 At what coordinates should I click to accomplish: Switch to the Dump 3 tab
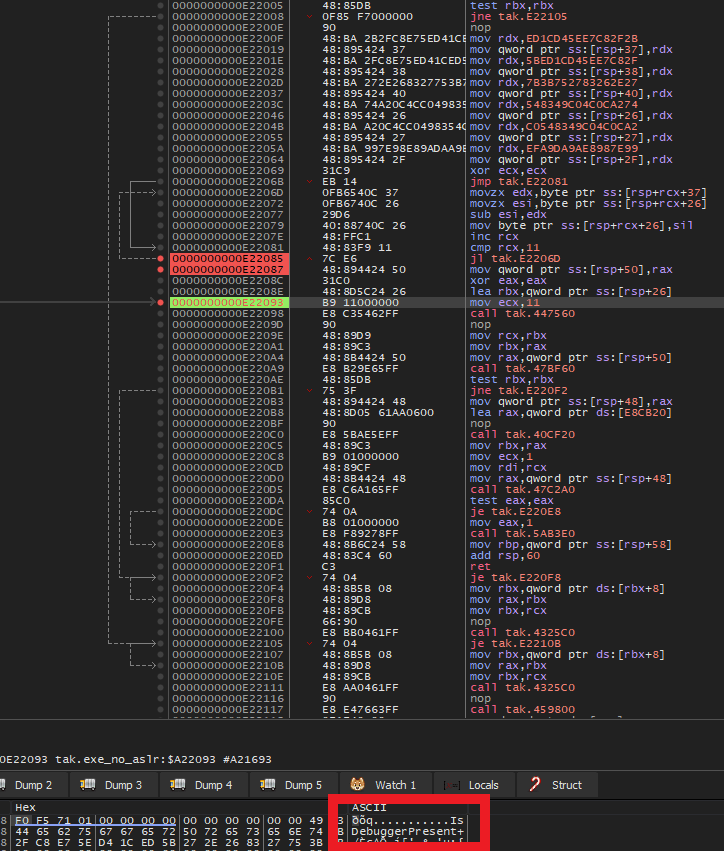(111, 785)
